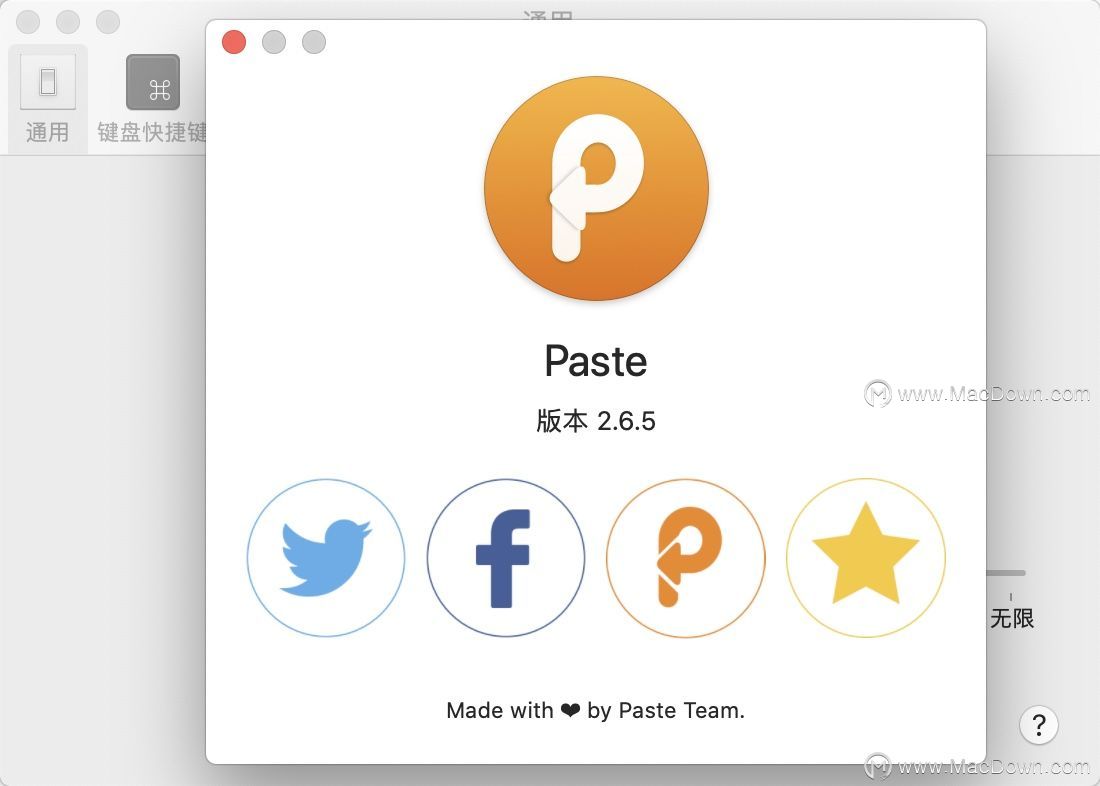Open Paste's Facebook page via f icon
1100x786 pixels.
[x=506, y=558]
